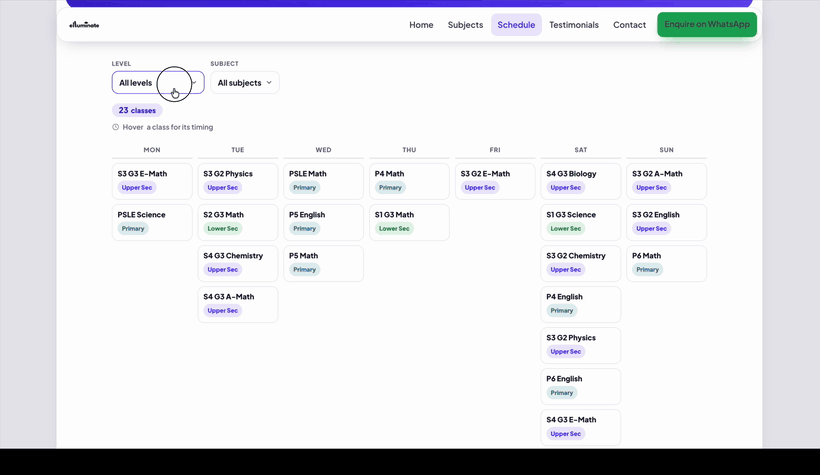Viewport: 820px width, 475px height.
Task: Select S4 G3 Chemistry class
Action: coord(238,263)
